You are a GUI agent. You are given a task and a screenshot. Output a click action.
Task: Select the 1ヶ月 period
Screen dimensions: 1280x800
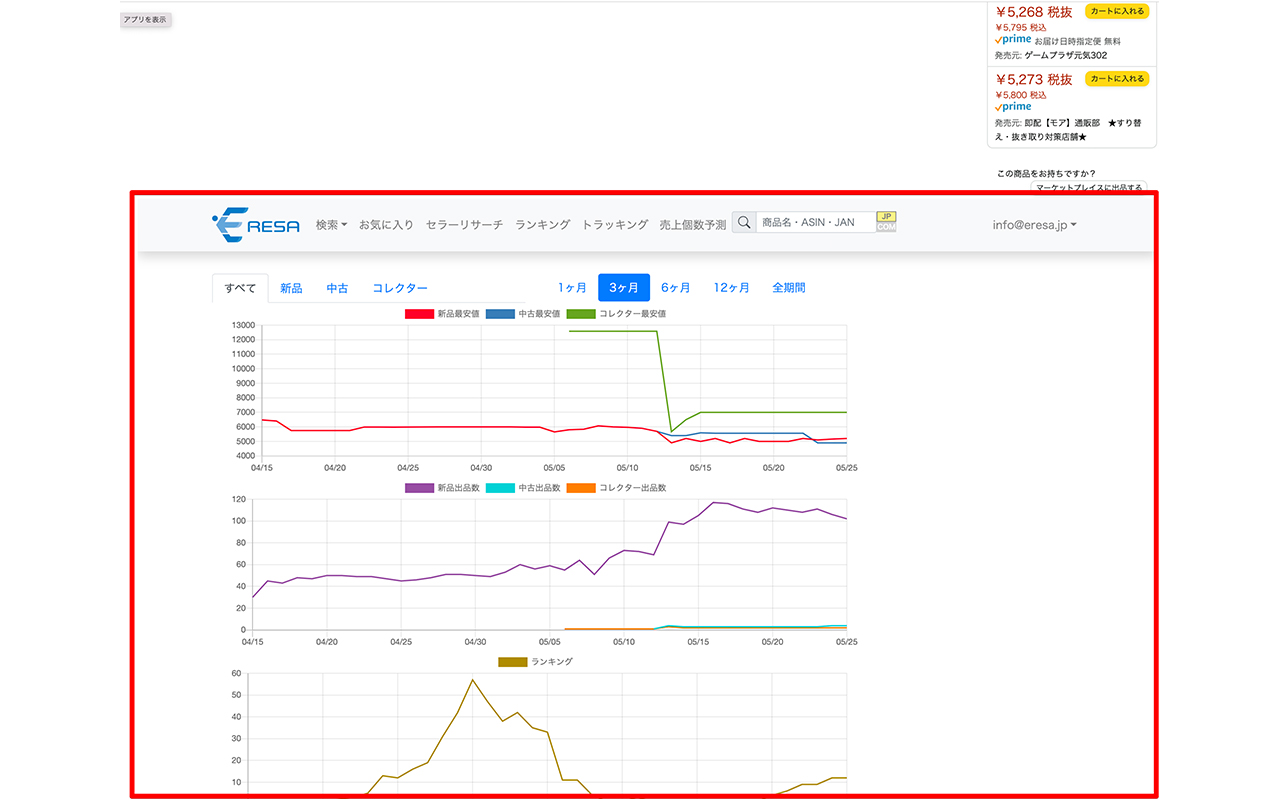tap(572, 288)
